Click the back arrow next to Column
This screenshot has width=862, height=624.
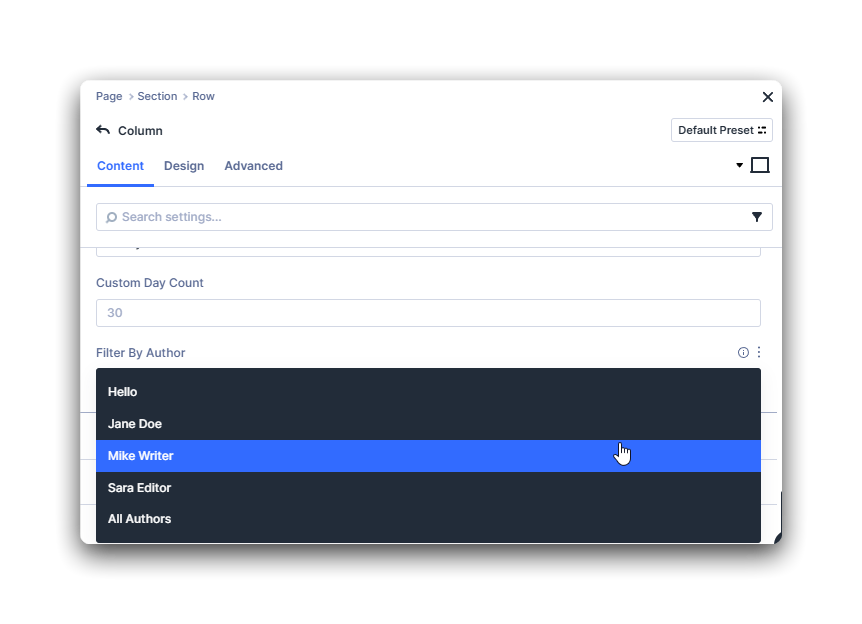(x=102, y=130)
